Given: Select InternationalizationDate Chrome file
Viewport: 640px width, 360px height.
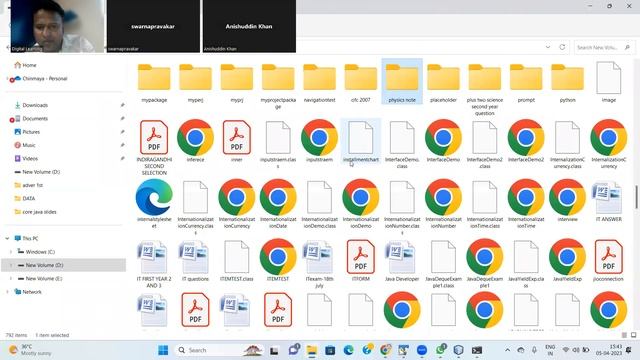Looking at the screenshot, I should point(278,203).
